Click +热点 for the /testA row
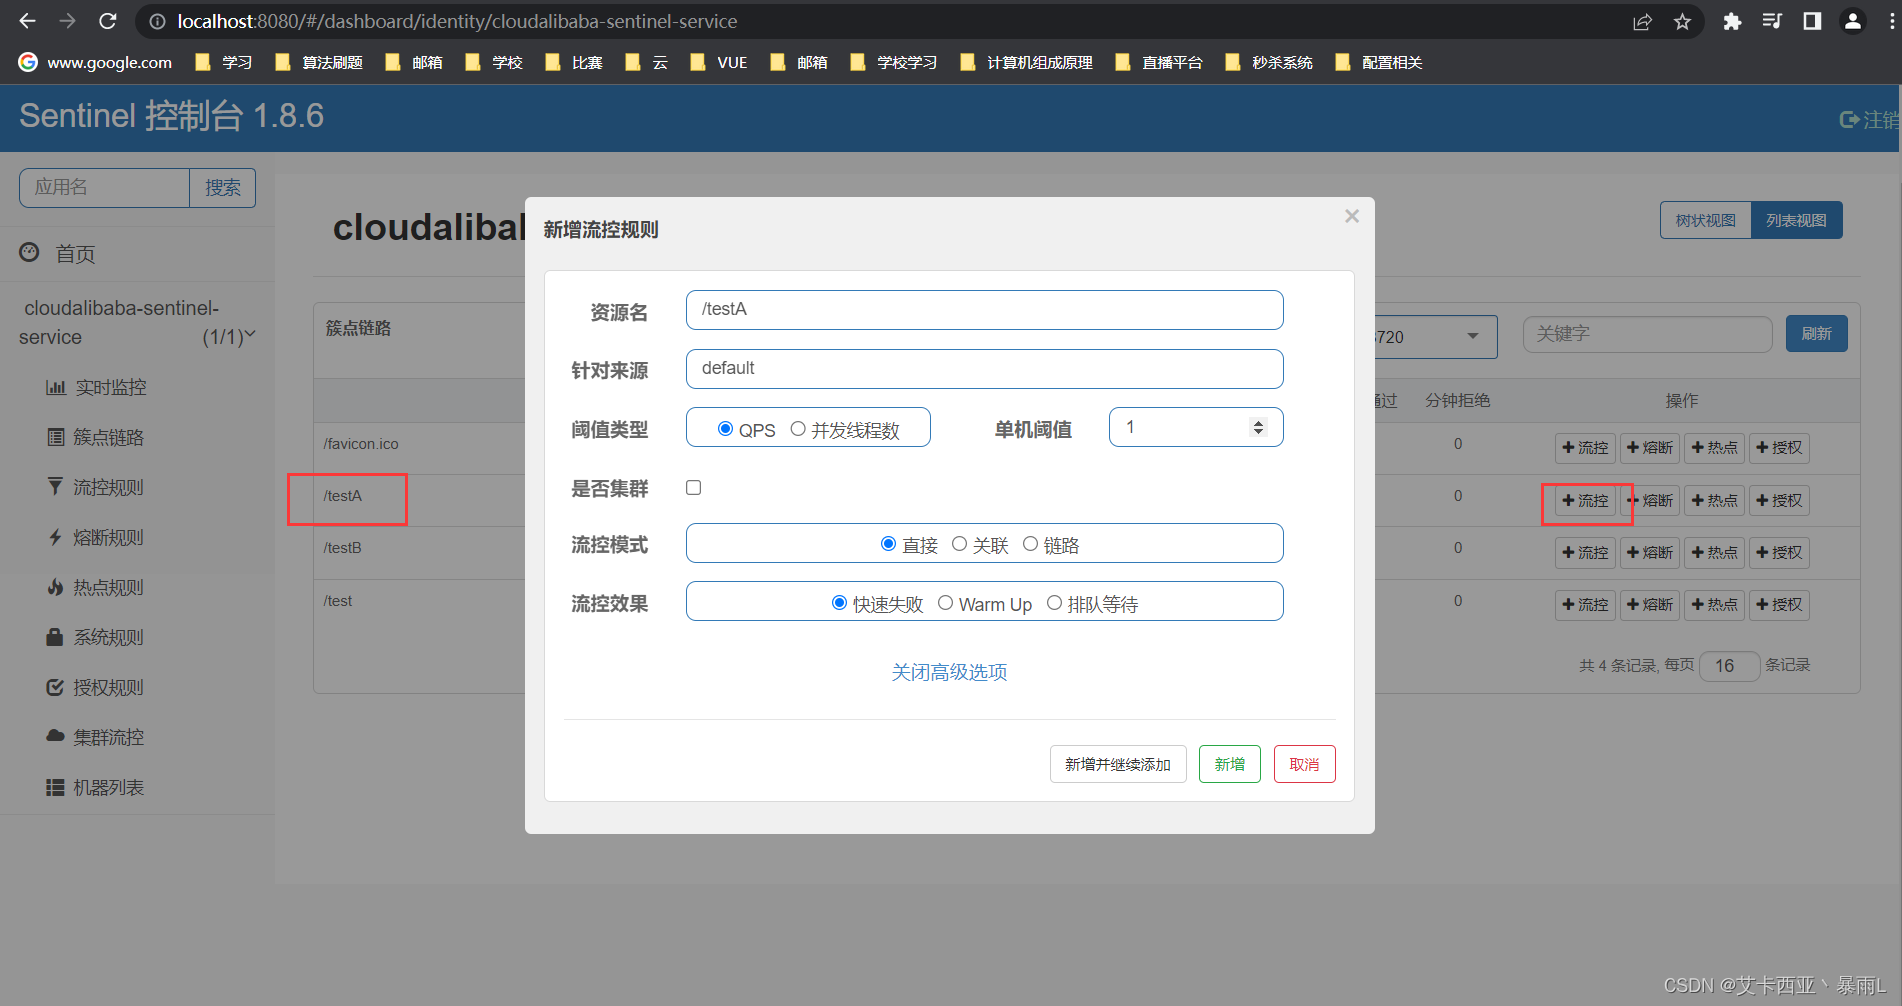Image resolution: width=1902 pixels, height=1006 pixels. (x=1715, y=500)
